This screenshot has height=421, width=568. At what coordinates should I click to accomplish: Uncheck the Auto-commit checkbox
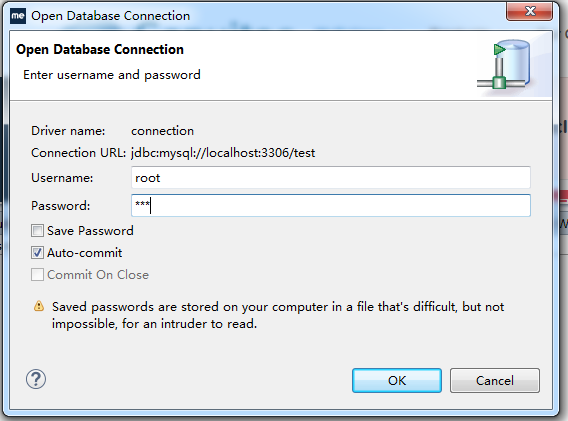point(37,253)
